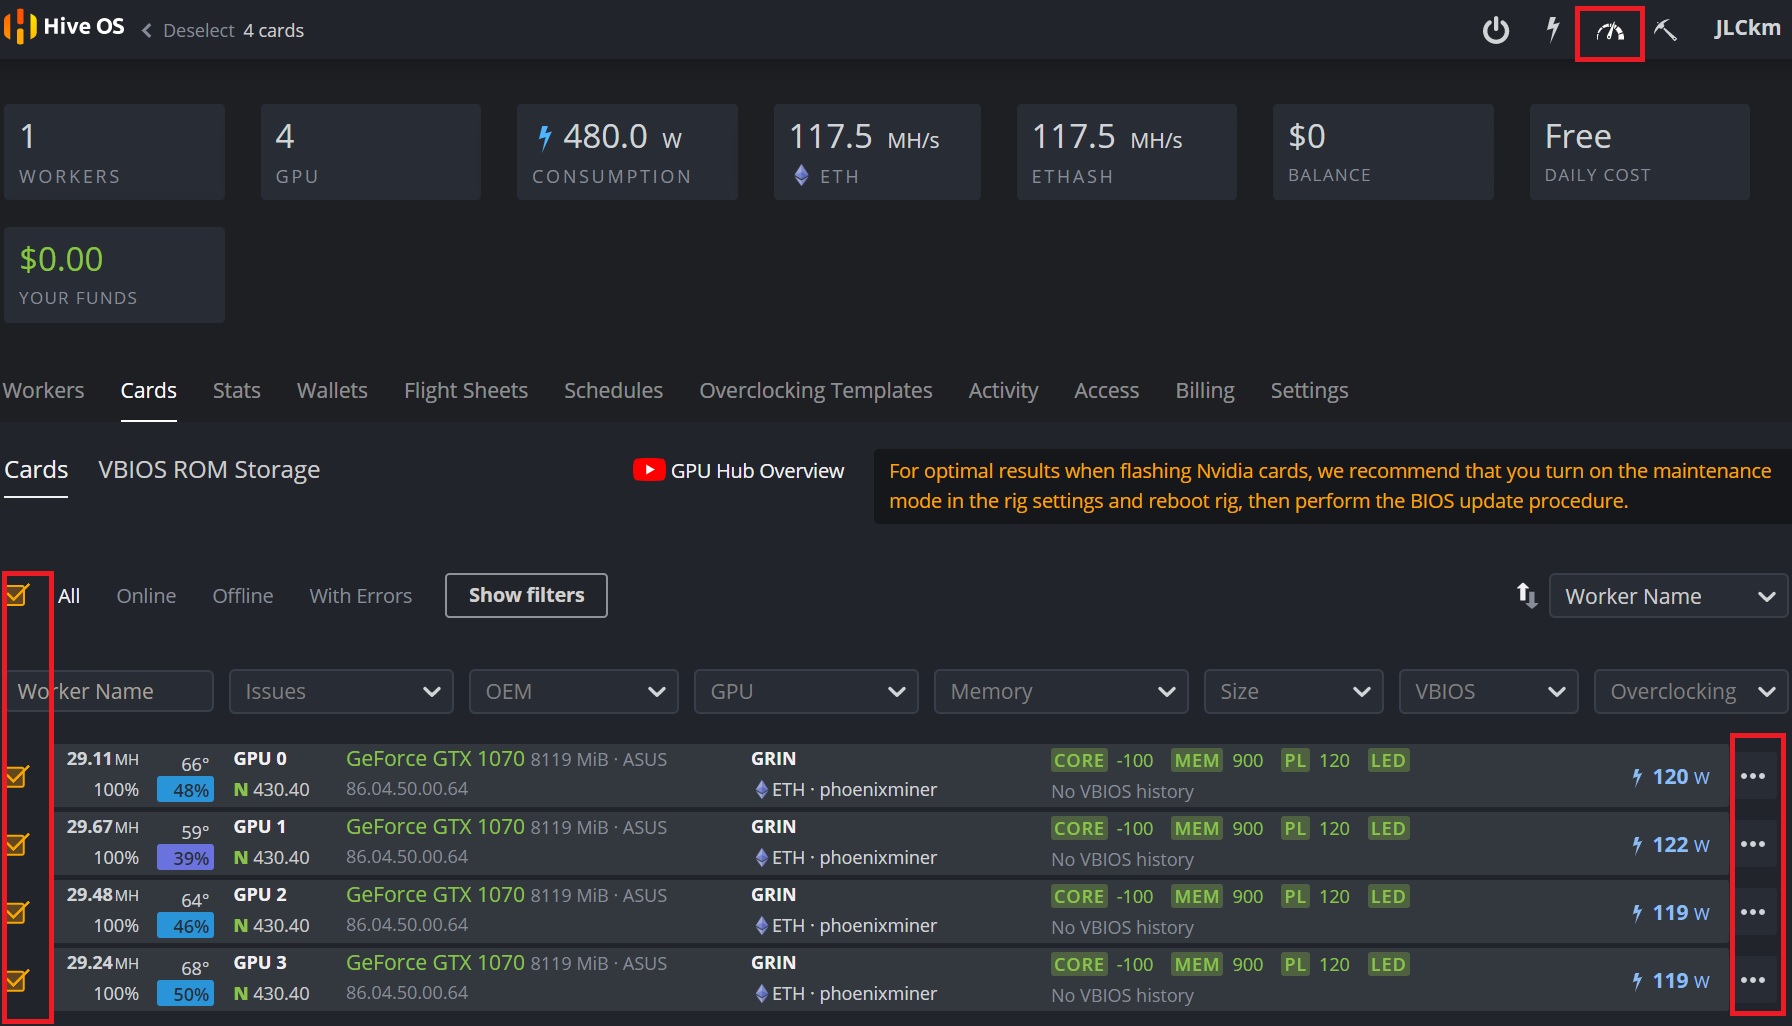1792x1026 pixels.
Task: Expand the Size filter dropdown
Action: click(1294, 691)
